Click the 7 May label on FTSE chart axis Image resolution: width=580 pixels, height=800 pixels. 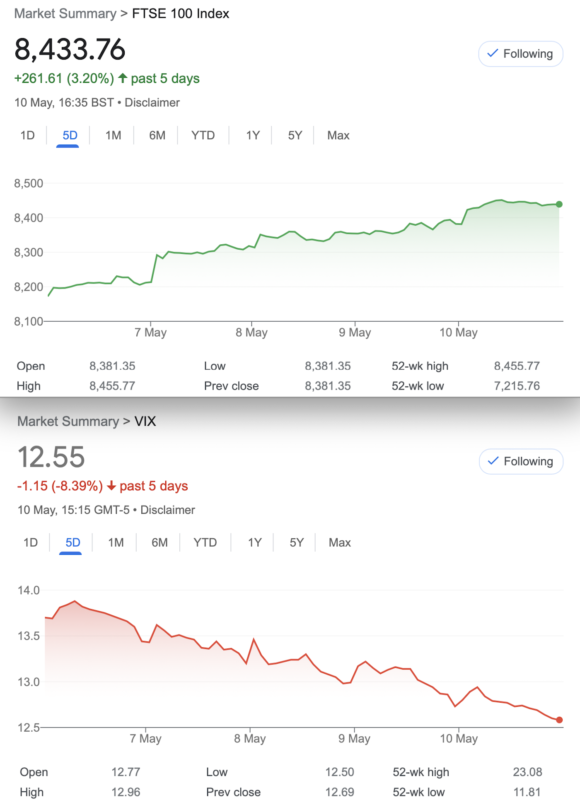click(x=150, y=333)
